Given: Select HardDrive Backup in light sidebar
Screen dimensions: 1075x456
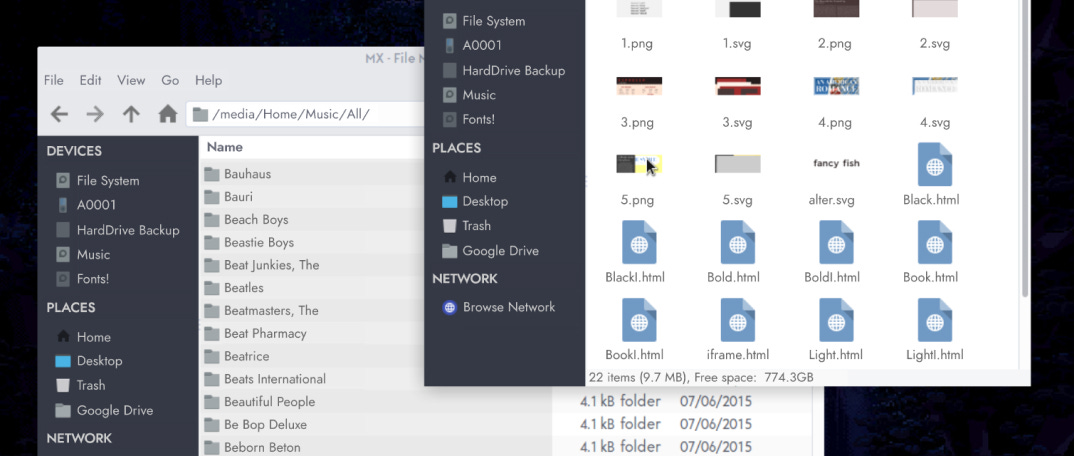Looking at the screenshot, I should (127, 230).
